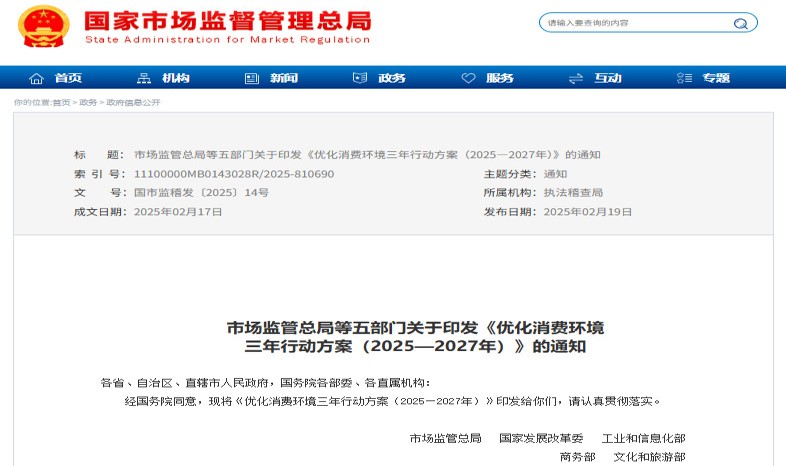Click the document number 国市监稽发〔2025〕14号
Viewport: 786px width, 466px height.
(x=201, y=193)
